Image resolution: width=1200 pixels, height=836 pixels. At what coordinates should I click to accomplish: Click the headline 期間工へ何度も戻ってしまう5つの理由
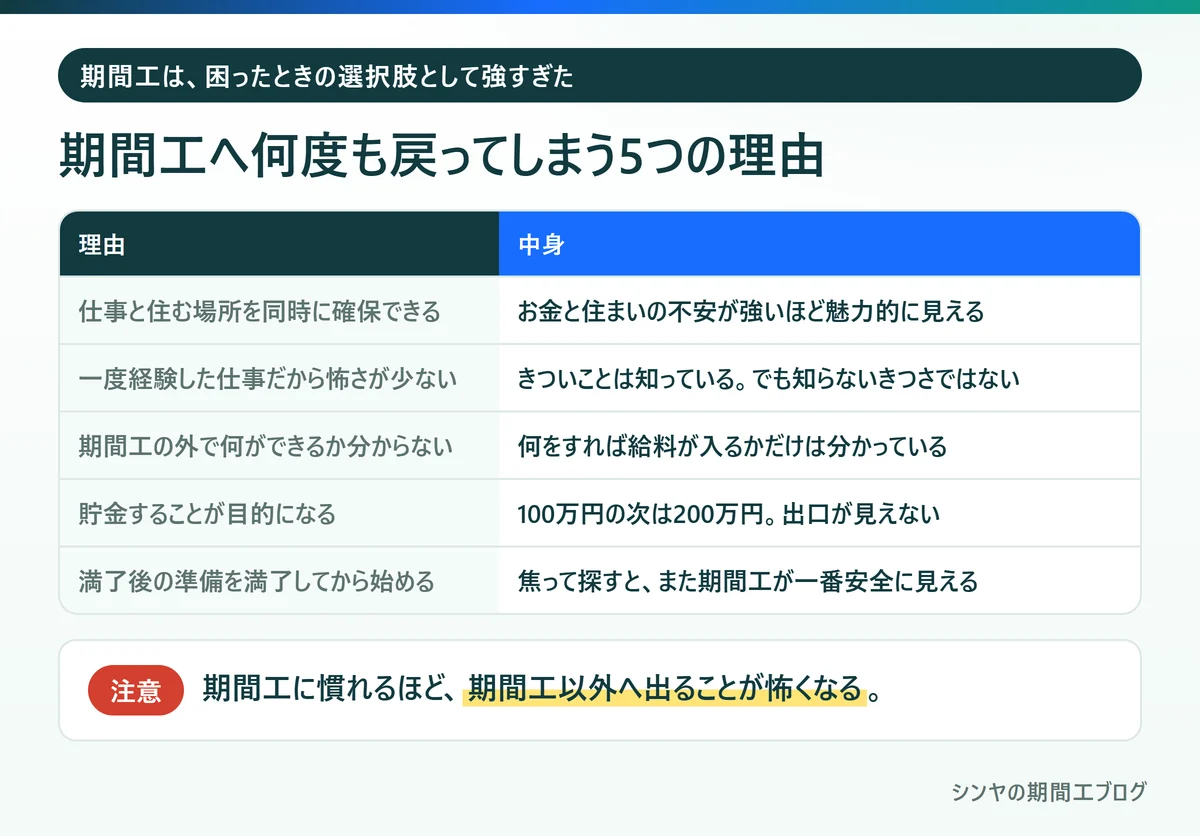pyautogui.click(x=441, y=155)
